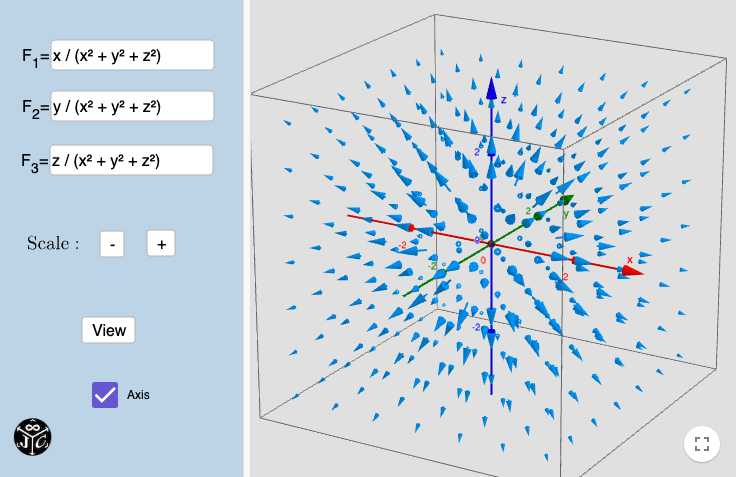Viewport: 736px width, 477px height.
Task: Select the green point on the y-axis
Action: coord(538,216)
